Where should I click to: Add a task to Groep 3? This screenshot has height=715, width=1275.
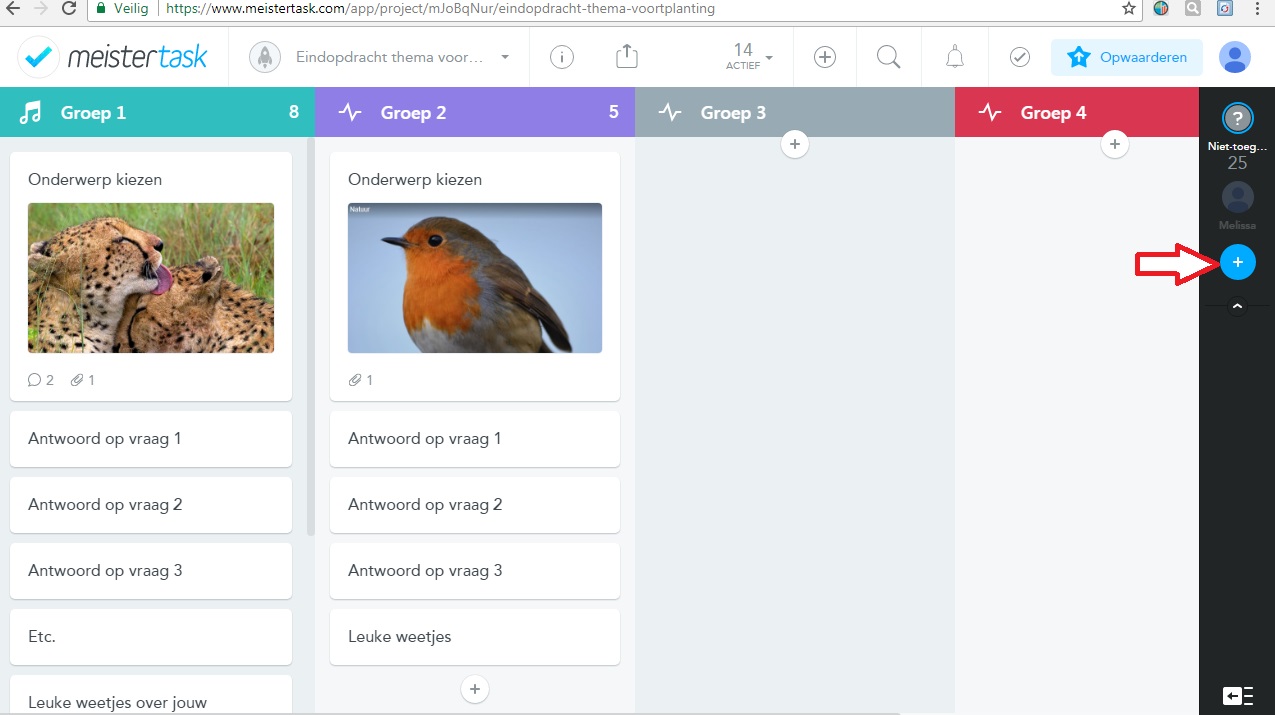(794, 145)
